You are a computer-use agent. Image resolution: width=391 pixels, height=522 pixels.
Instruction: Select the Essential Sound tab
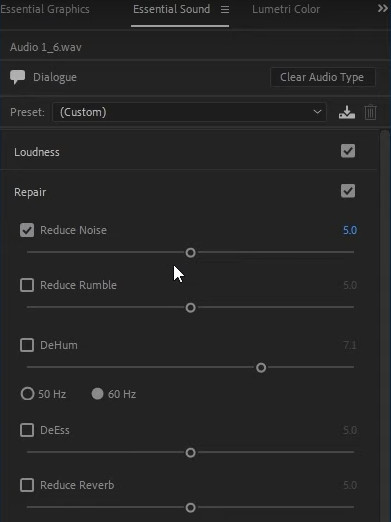[171, 9]
